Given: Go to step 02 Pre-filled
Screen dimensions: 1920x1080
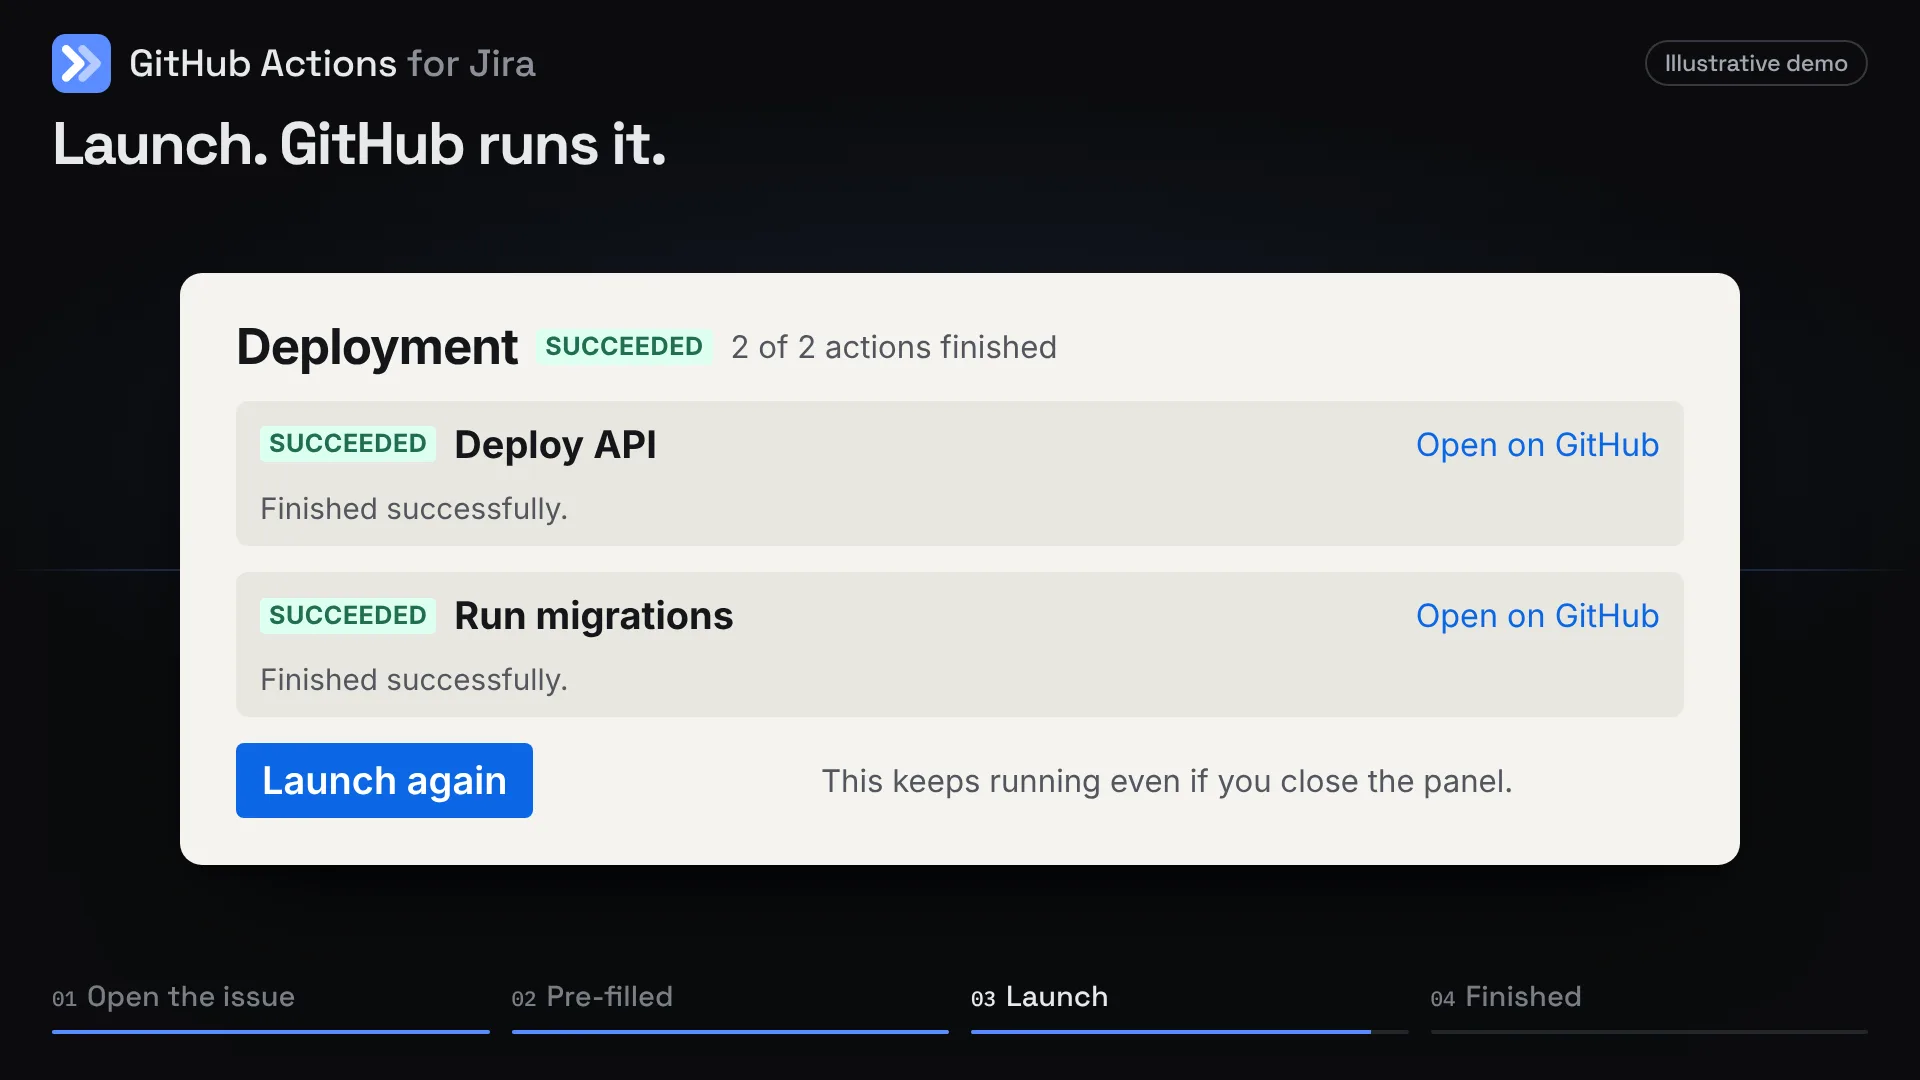Looking at the screenshot, I should click(592, 997).
